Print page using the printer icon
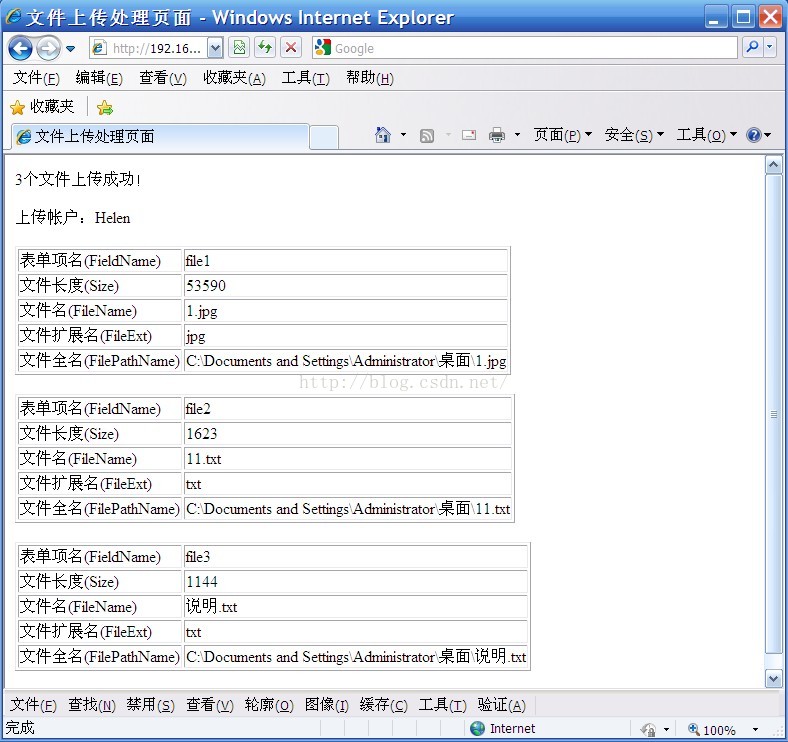This screenshot has height=742, width=788. [497, 135]
